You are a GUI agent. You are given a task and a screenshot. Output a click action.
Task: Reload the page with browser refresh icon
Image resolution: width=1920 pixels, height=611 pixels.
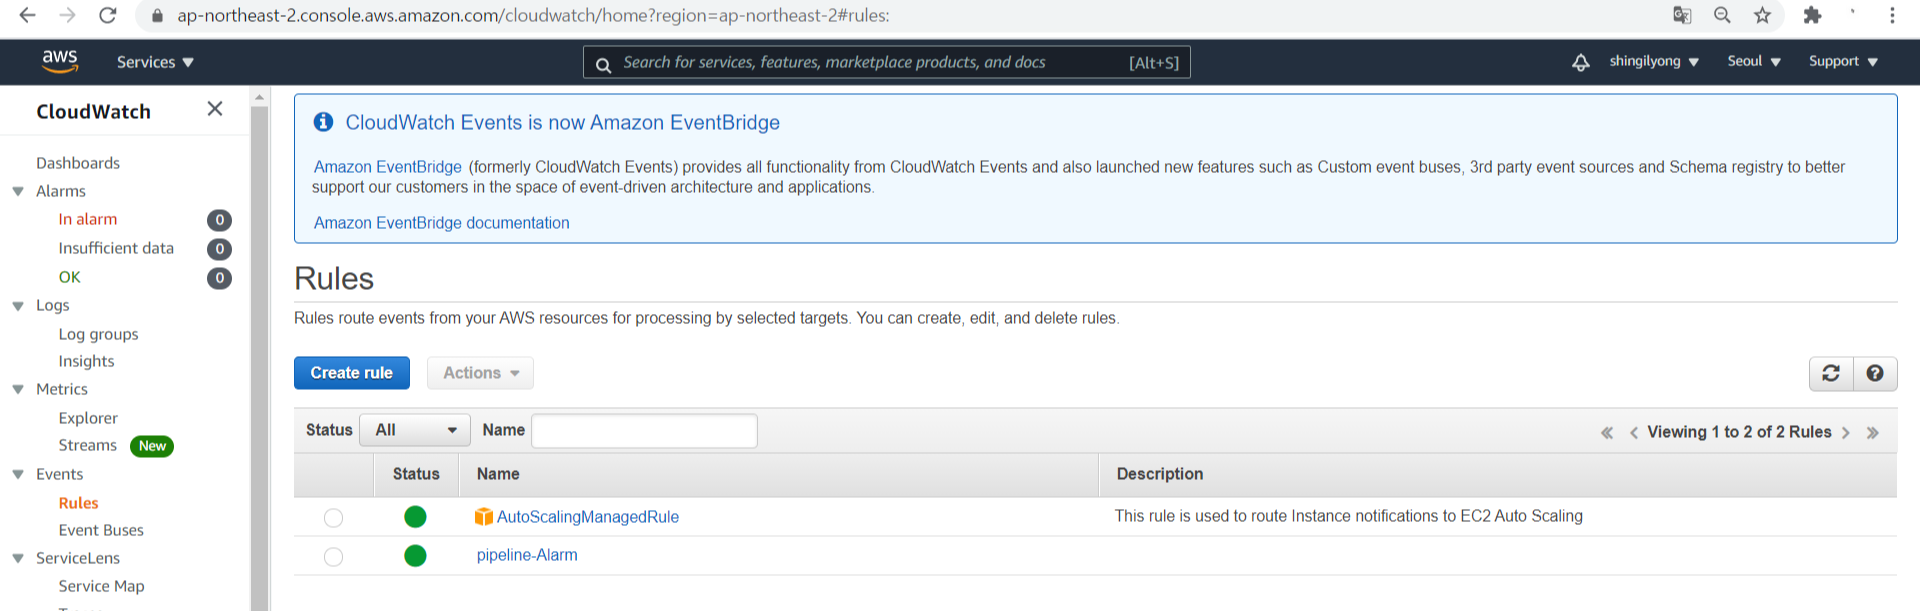point(108,15)
